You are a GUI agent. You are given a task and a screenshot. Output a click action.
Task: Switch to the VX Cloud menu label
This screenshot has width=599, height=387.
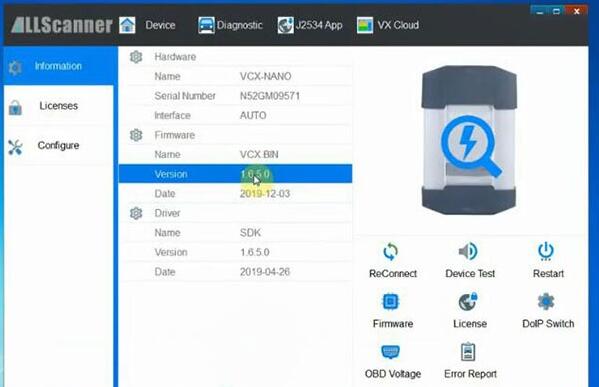coord(398,25)
